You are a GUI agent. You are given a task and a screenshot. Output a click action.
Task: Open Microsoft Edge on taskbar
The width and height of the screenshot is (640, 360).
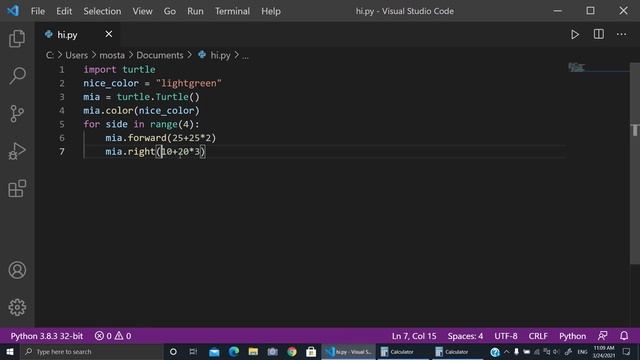(233, 352)
